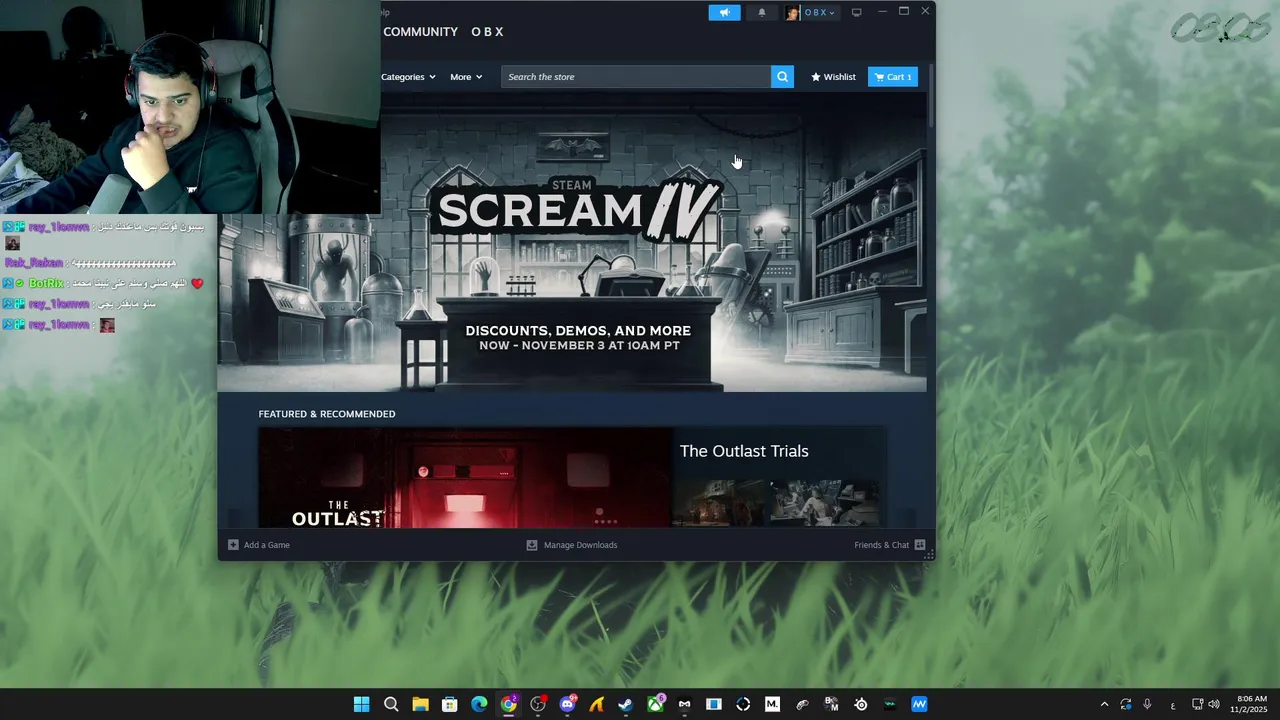This screenshot has height=720, width=1280.
Task: Open Discord from the taskbar
Action: click(567, 704)
